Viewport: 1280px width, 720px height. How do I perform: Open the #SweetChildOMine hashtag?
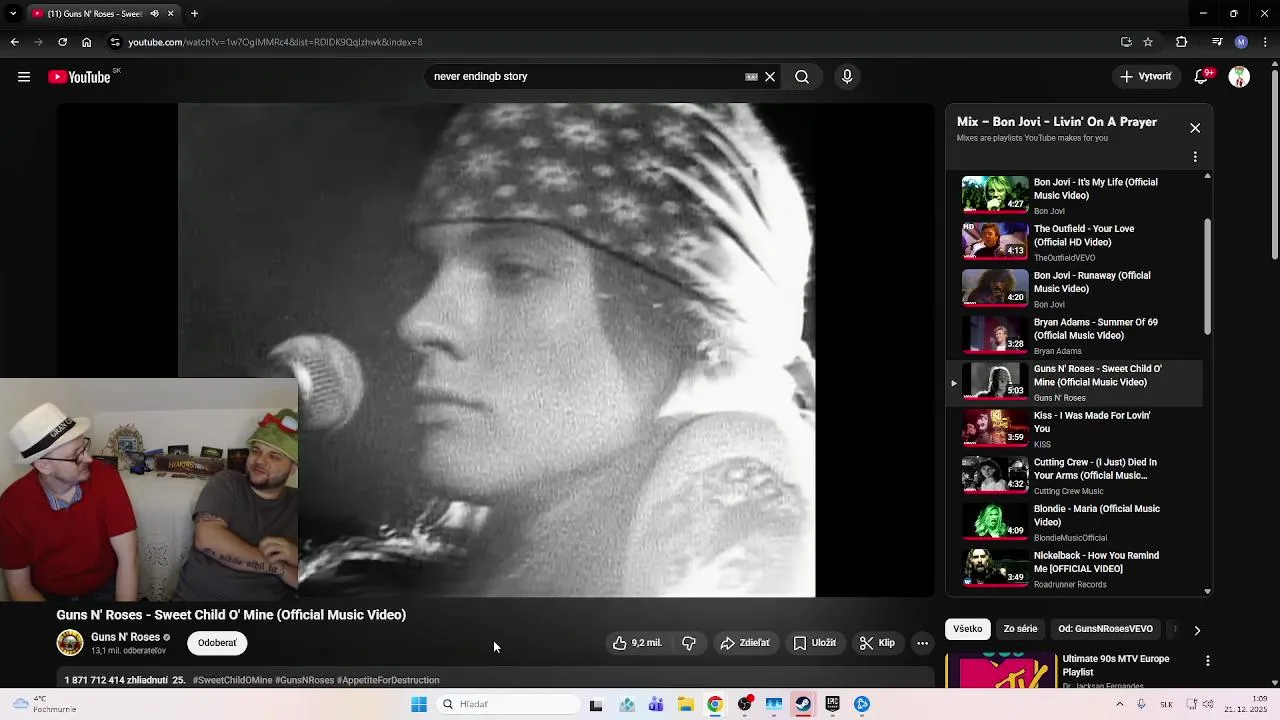[232, 680]
